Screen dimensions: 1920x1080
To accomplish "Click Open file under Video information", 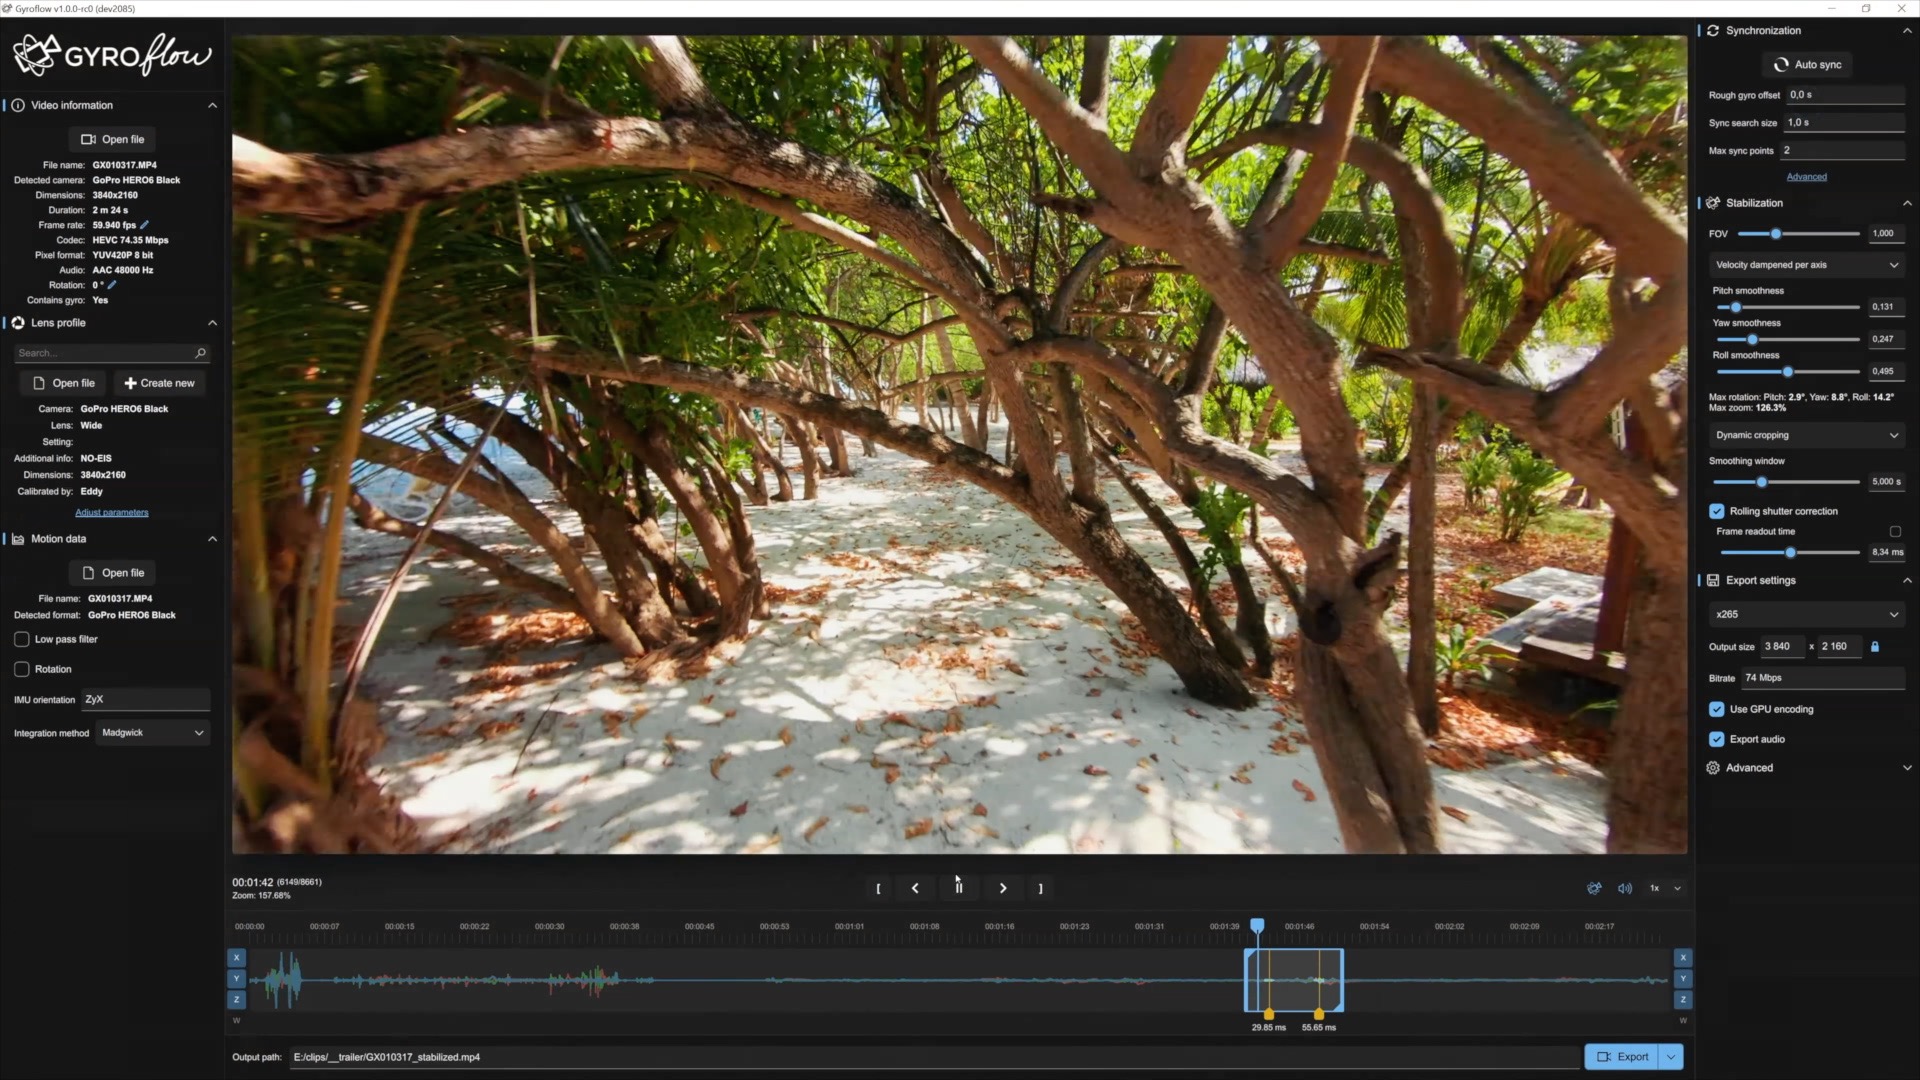I will (113, 139).
